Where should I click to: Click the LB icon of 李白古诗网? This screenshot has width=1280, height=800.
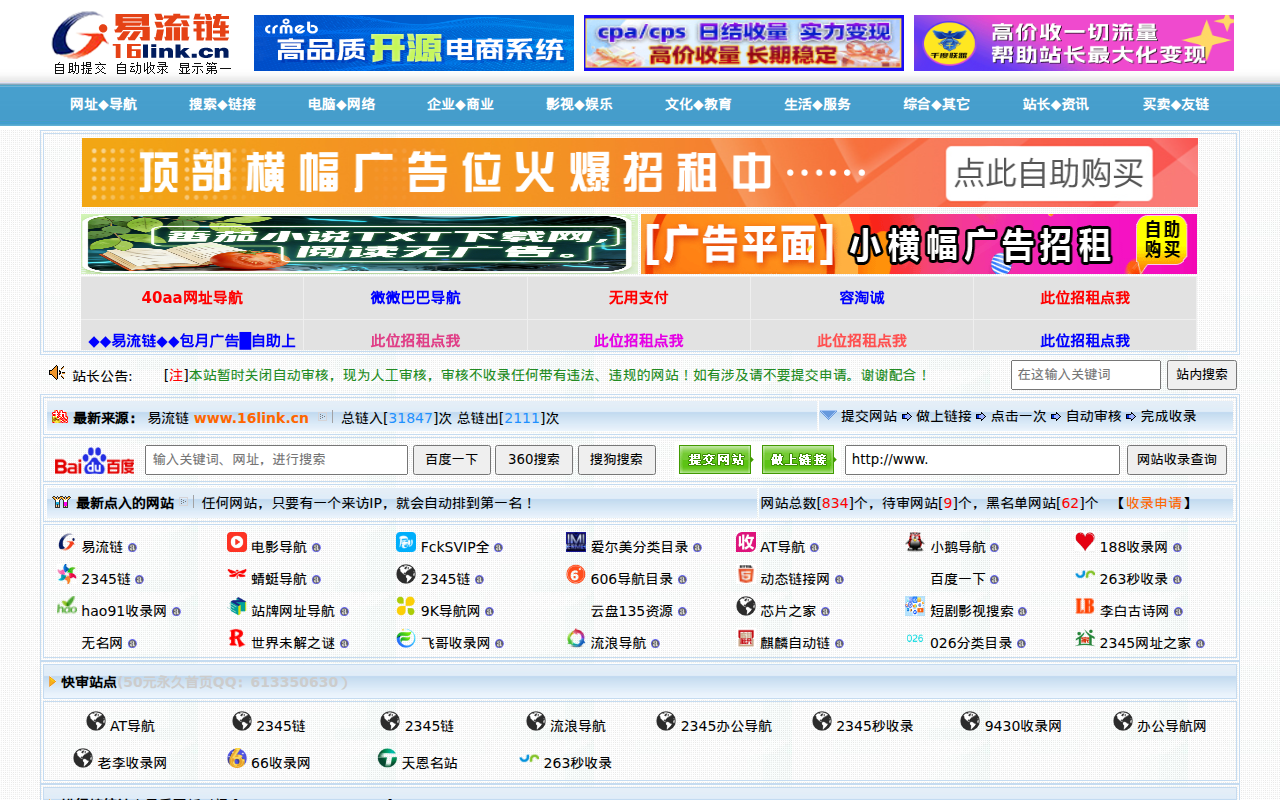1086,606
